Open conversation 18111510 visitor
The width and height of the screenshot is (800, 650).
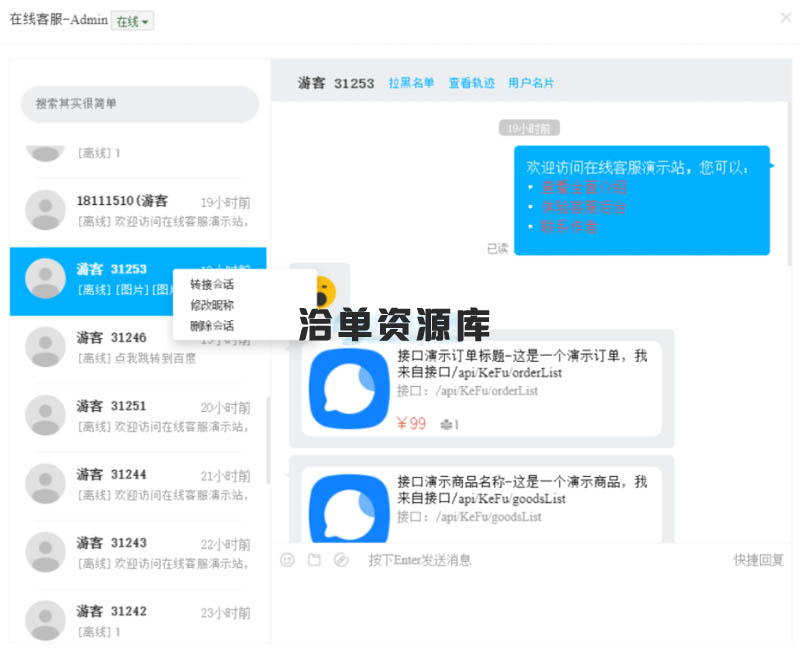point(138,211)
